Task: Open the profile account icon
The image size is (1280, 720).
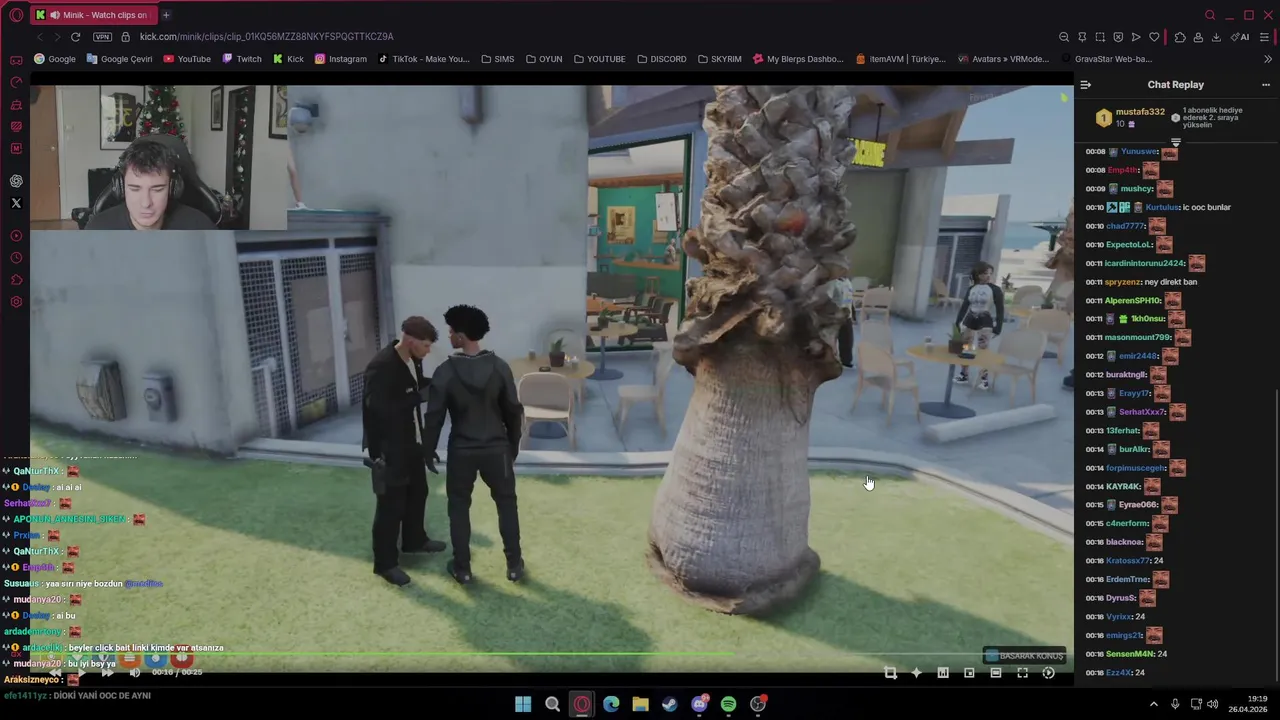Action: coord(1198,37)
